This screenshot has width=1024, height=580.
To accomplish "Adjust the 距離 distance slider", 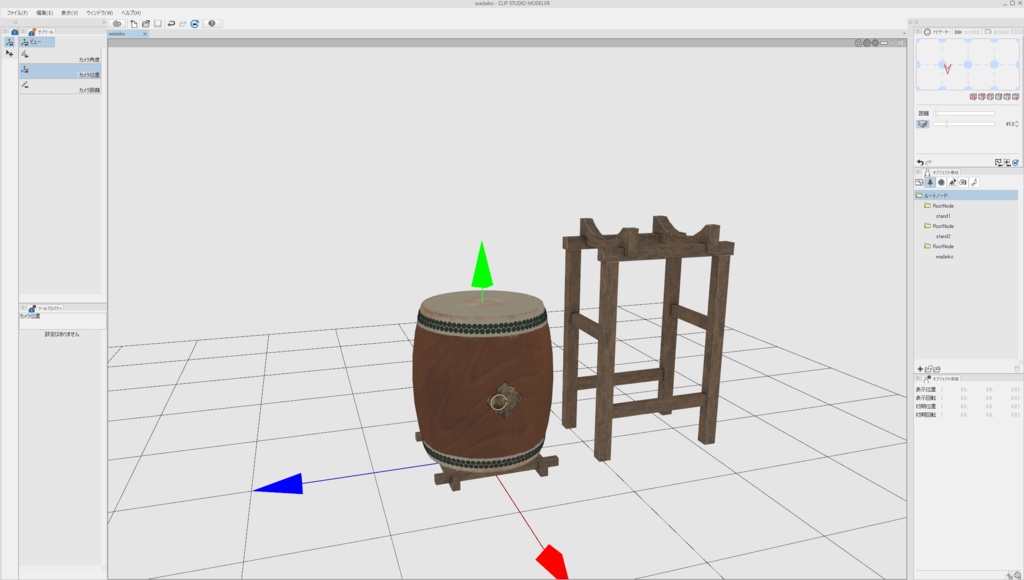I will coord(964,113).
